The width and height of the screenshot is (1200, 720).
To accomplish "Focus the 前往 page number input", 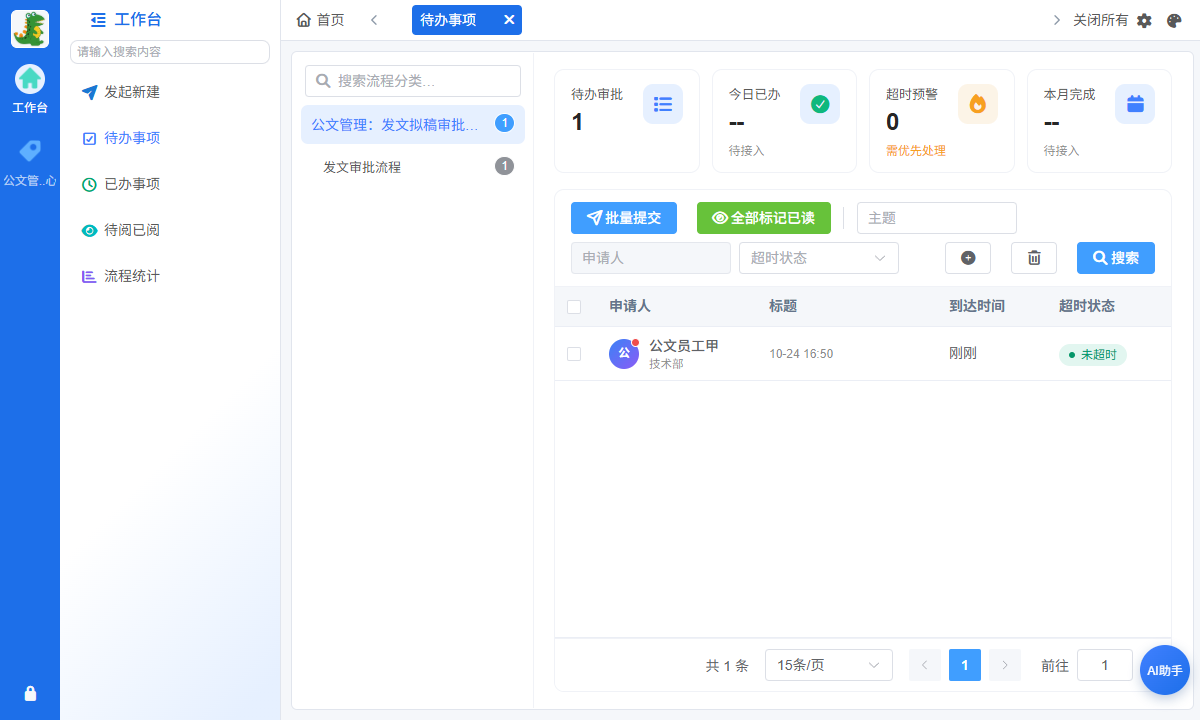I will click(1105, 665).
